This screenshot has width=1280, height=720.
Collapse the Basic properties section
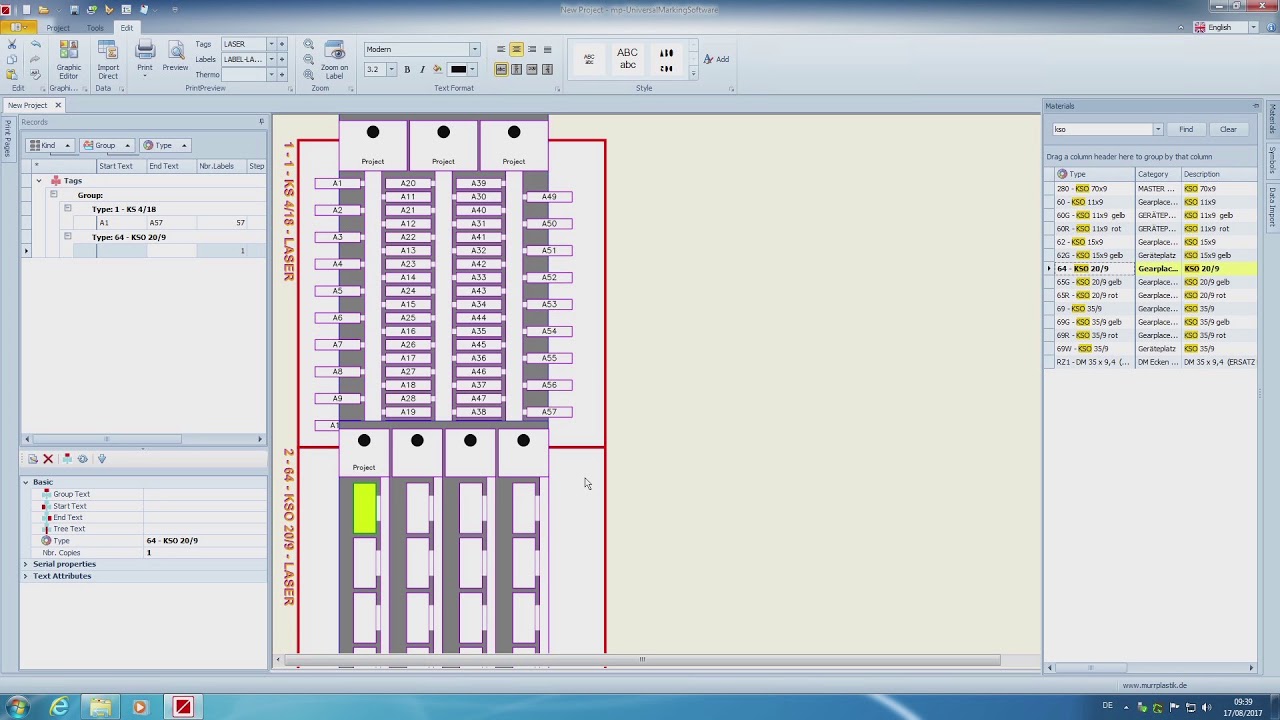[x=26, y=482]
